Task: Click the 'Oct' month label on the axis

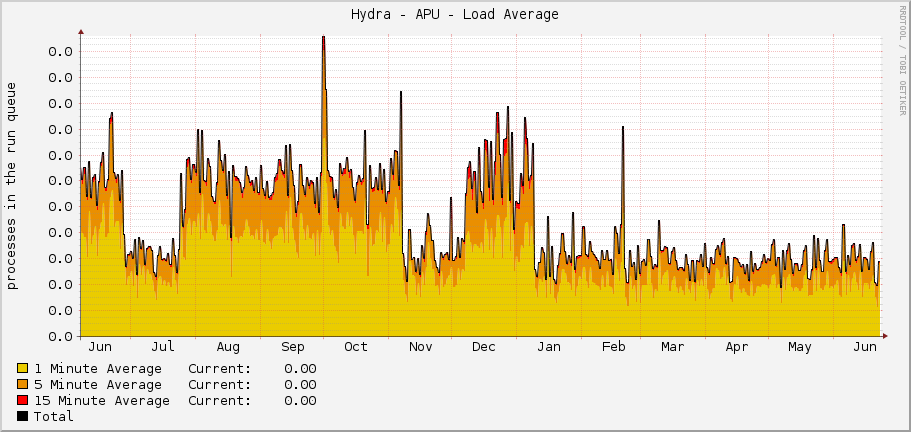Action: pos(356,347)
